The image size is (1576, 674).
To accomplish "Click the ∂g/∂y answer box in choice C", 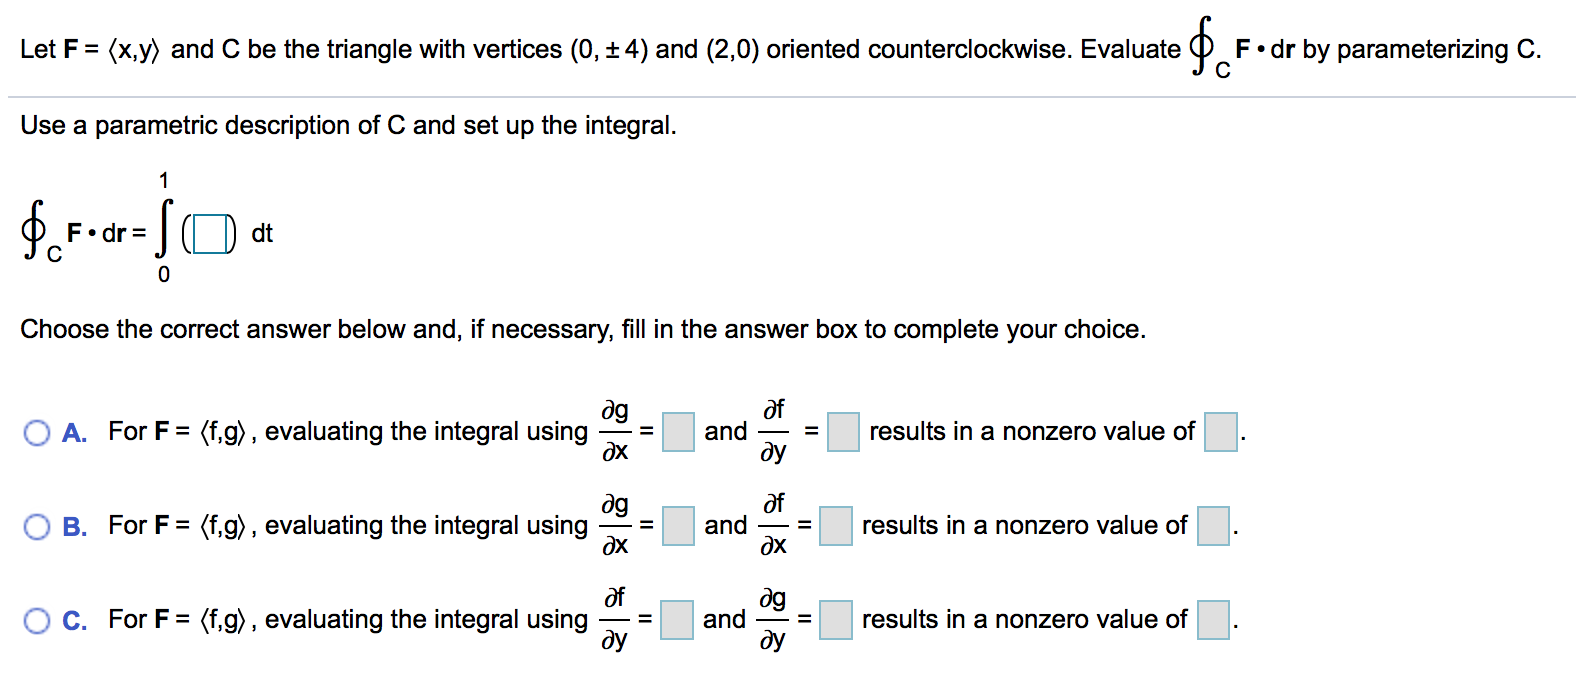I will pyautogui.click(x=835, y=620).
